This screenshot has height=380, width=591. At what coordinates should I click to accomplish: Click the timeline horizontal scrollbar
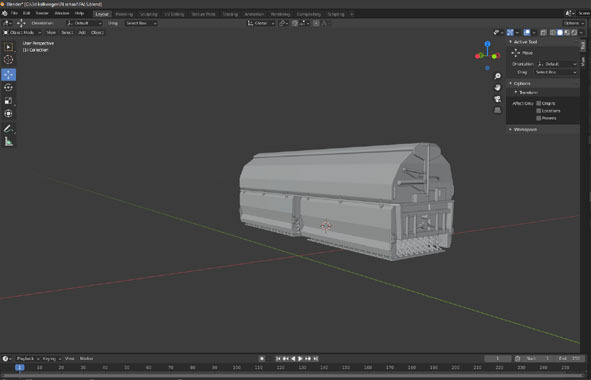coord(294,376)
